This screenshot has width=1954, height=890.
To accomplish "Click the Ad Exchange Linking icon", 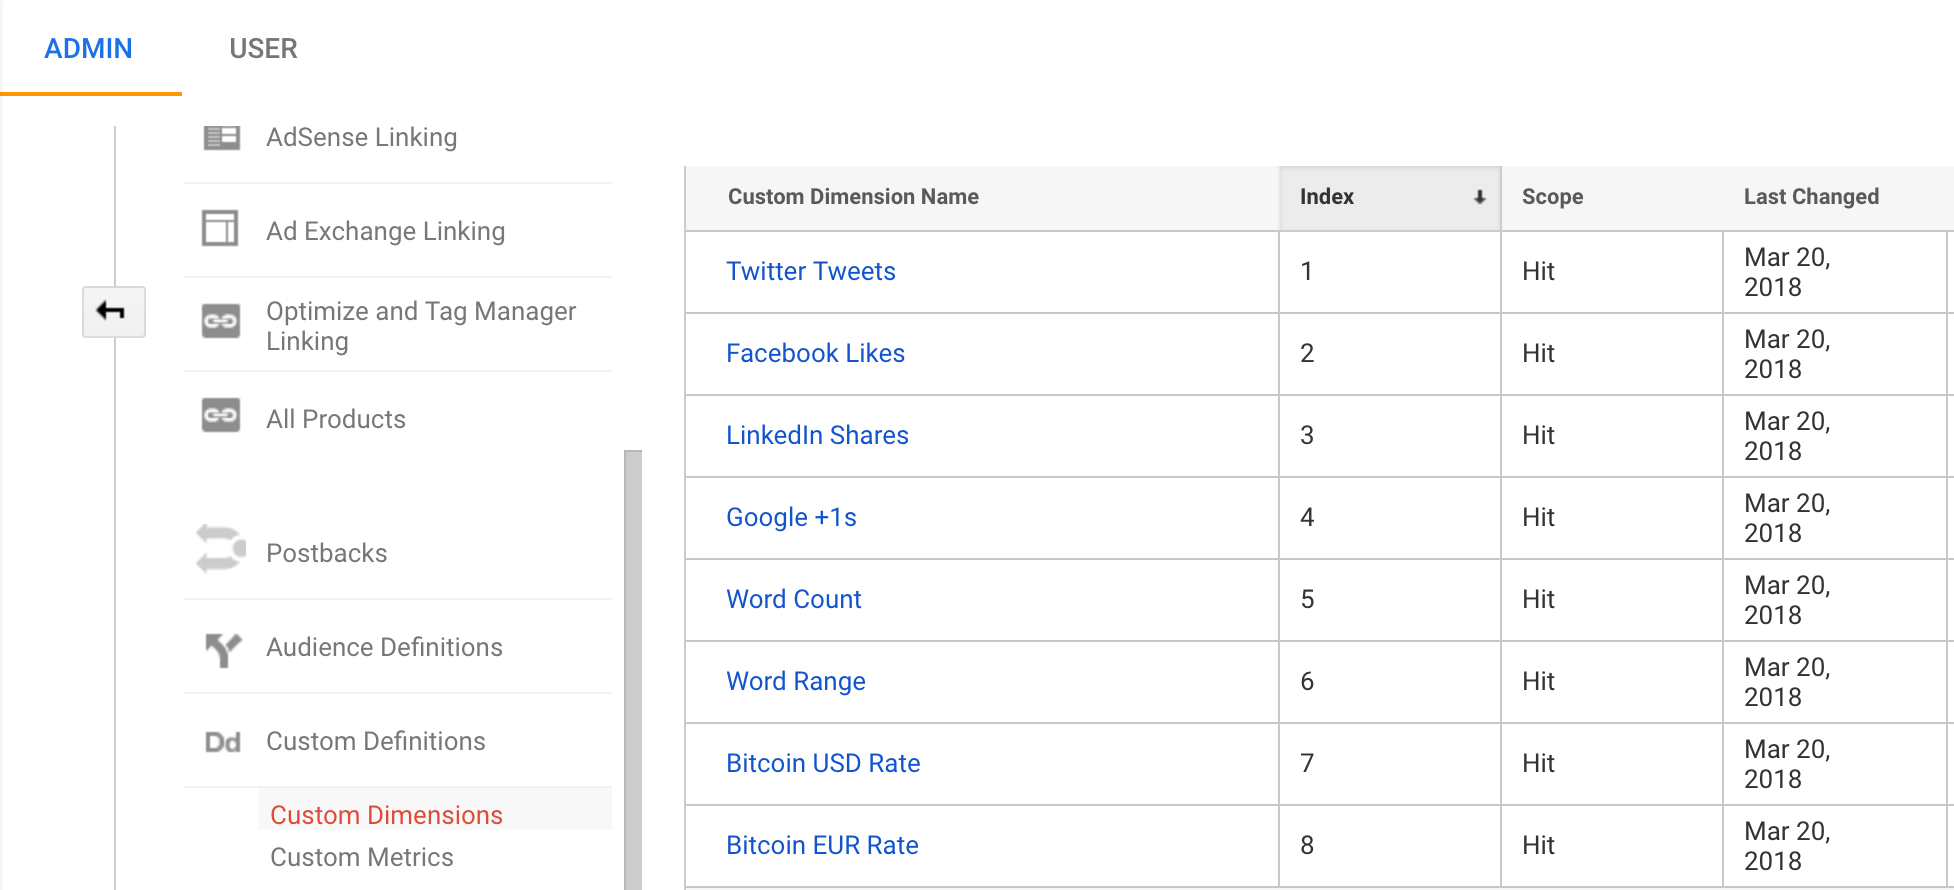I will (x=220, y=228).
